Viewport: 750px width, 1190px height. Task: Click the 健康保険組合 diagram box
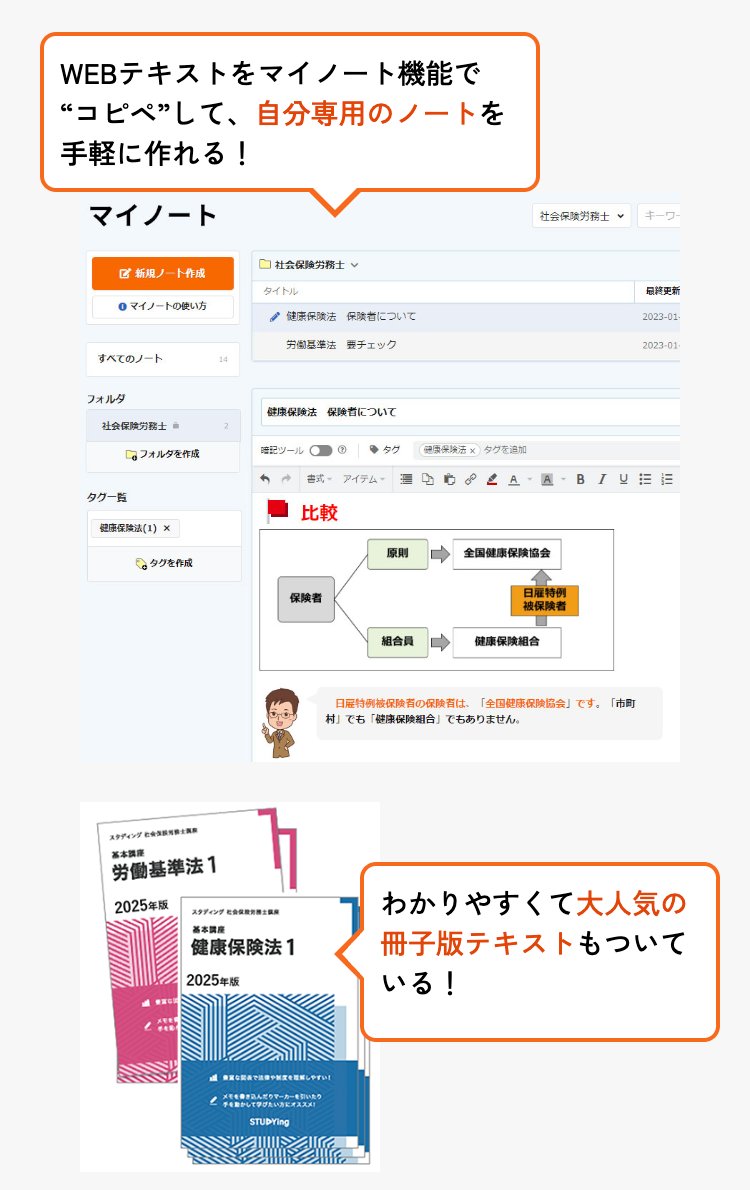point(507,641)
